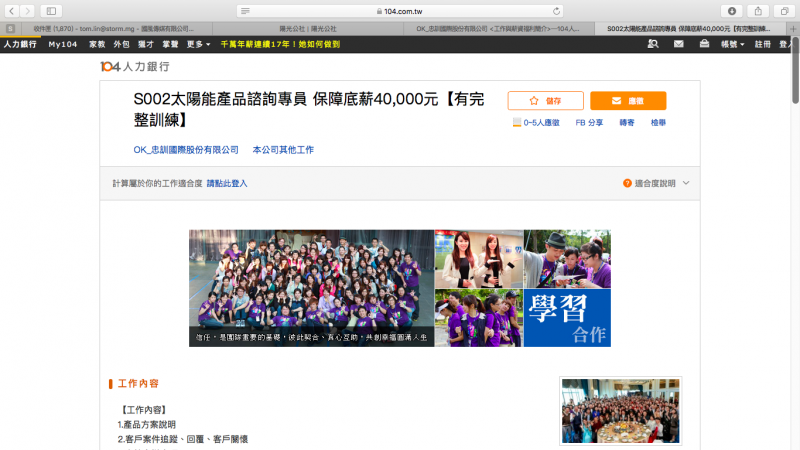This screenshot has width=800, height=450.
Task: Open 外包 in top navigation
Action: point(121,44)
